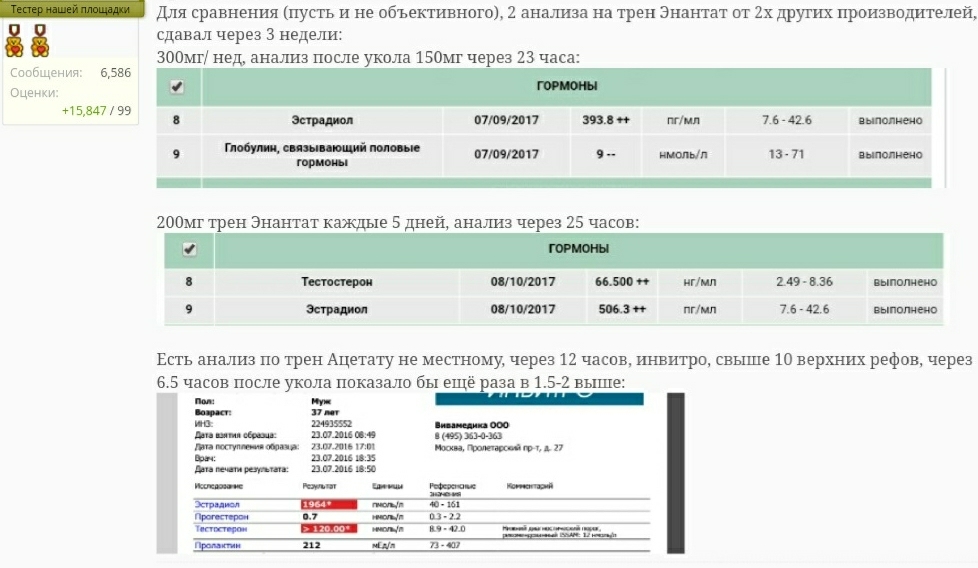This screenshot has height=568, width=978.
Task: Toggle checkbox in second ГОРМОНЫ table header
Action: point(189,249)
